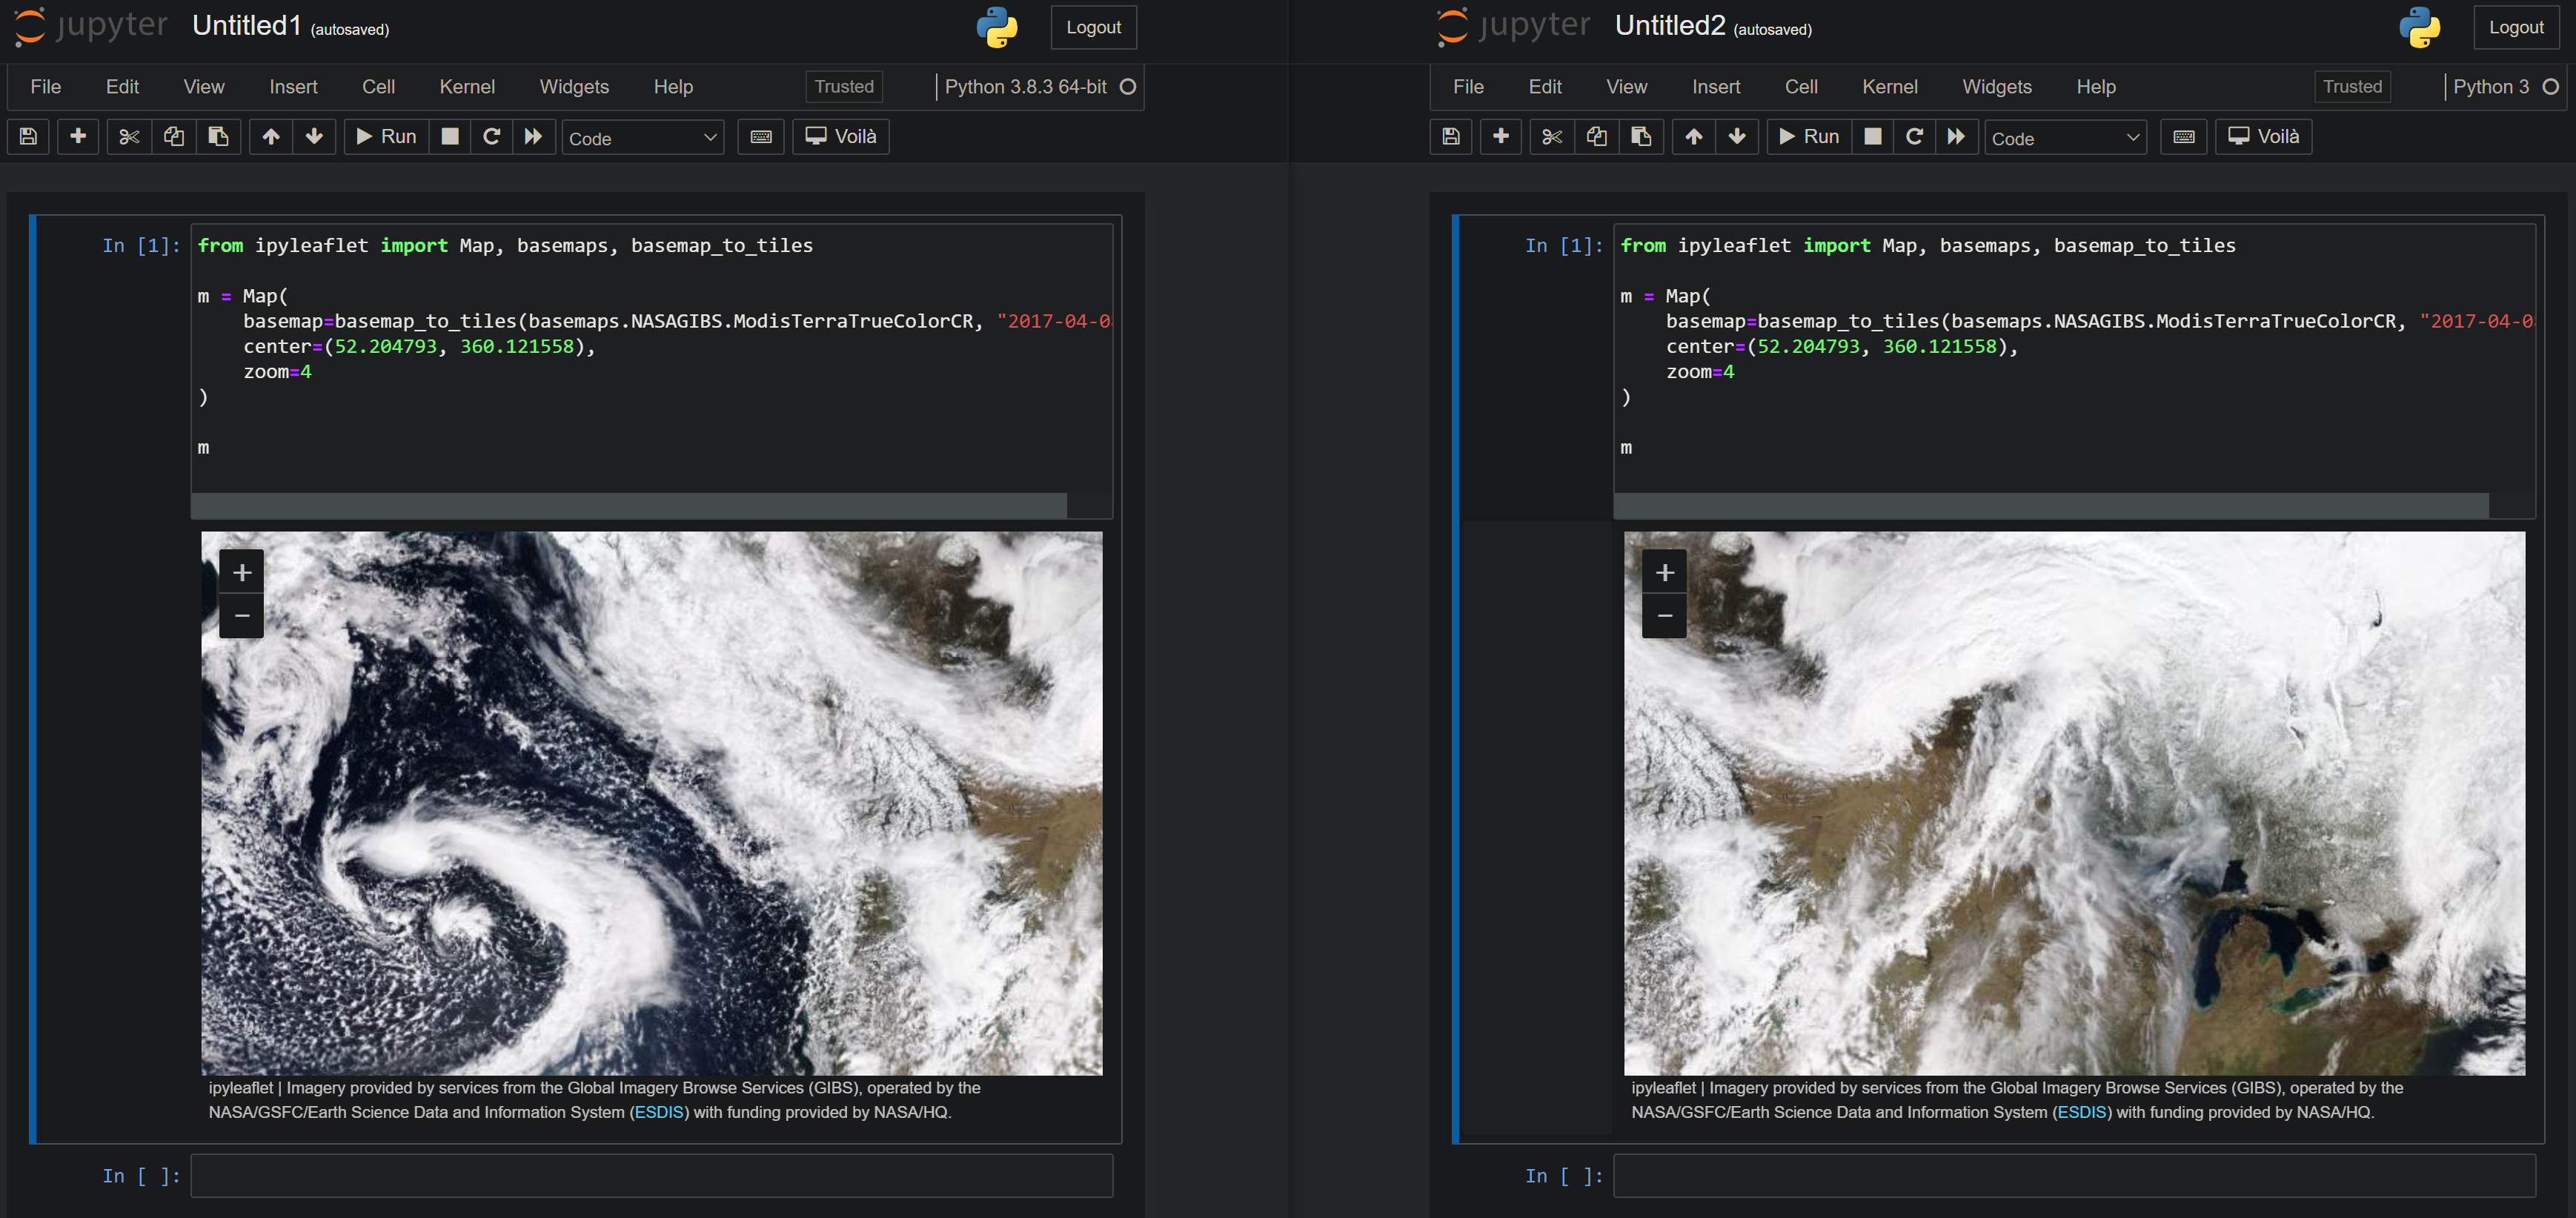Interrupt the kernel in Untitled1 with stop icon
Viewport: 2576px width, 1218px height.
[x=450, y=136]
